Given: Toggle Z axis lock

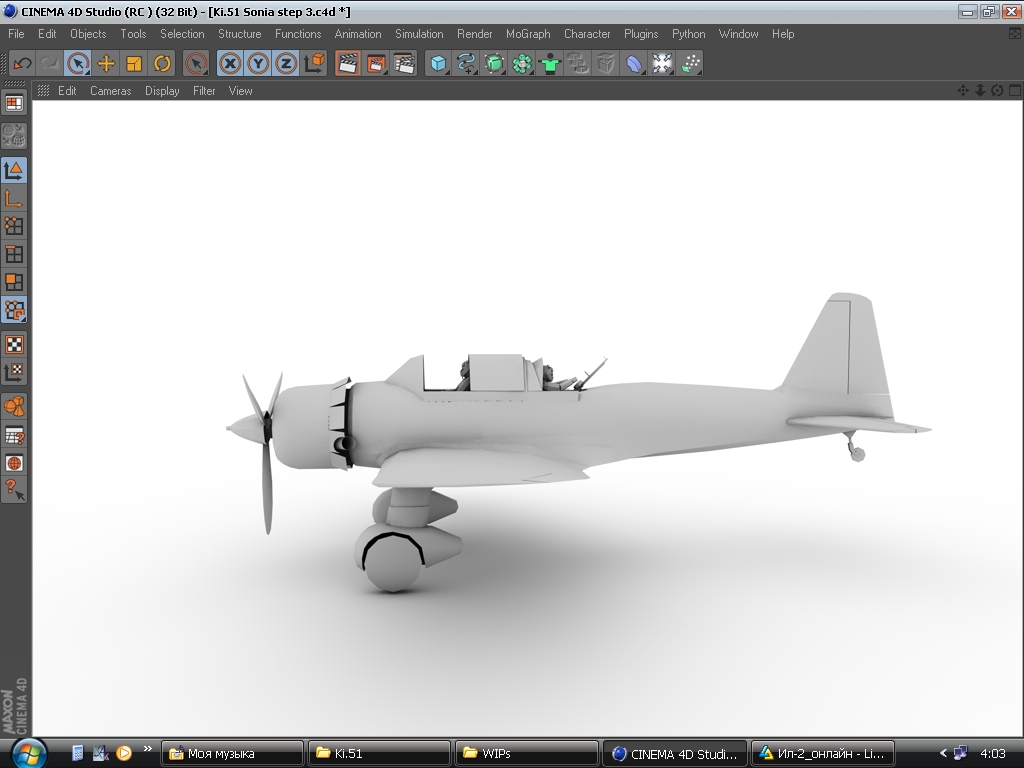Looking at the screenshot, I should click(x=286, y=63).
